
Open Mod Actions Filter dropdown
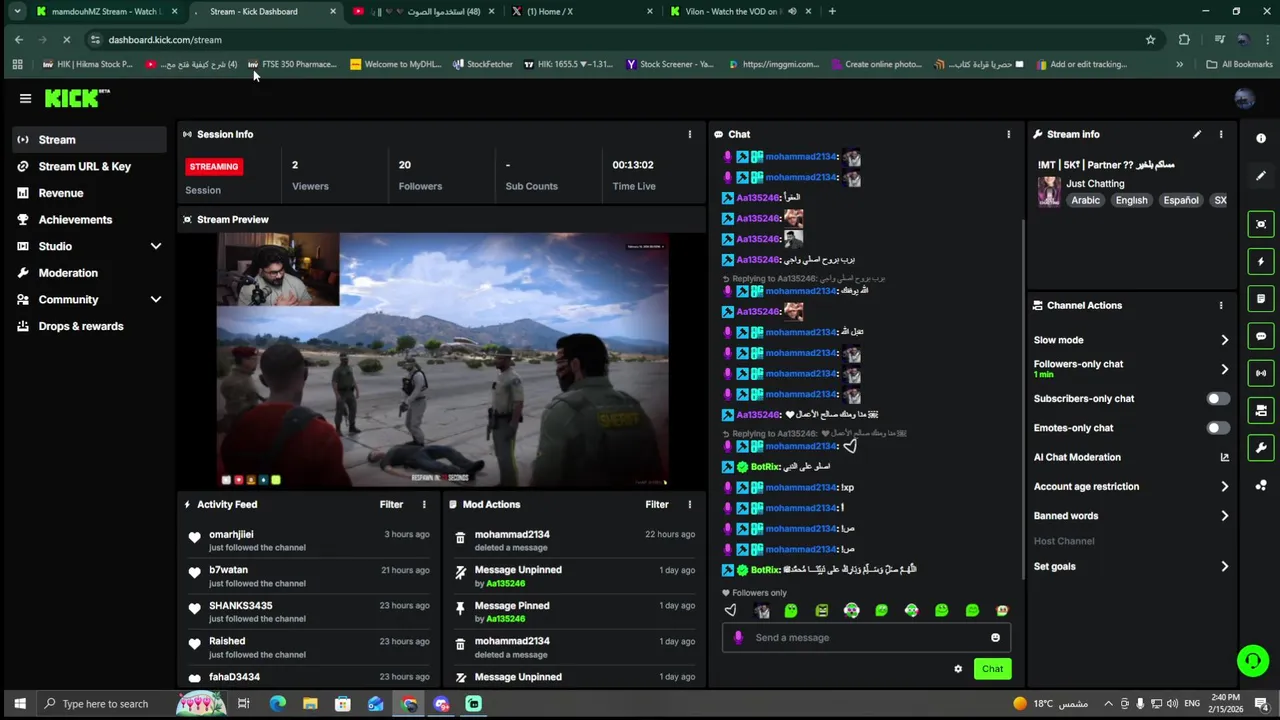coord(657,504)
